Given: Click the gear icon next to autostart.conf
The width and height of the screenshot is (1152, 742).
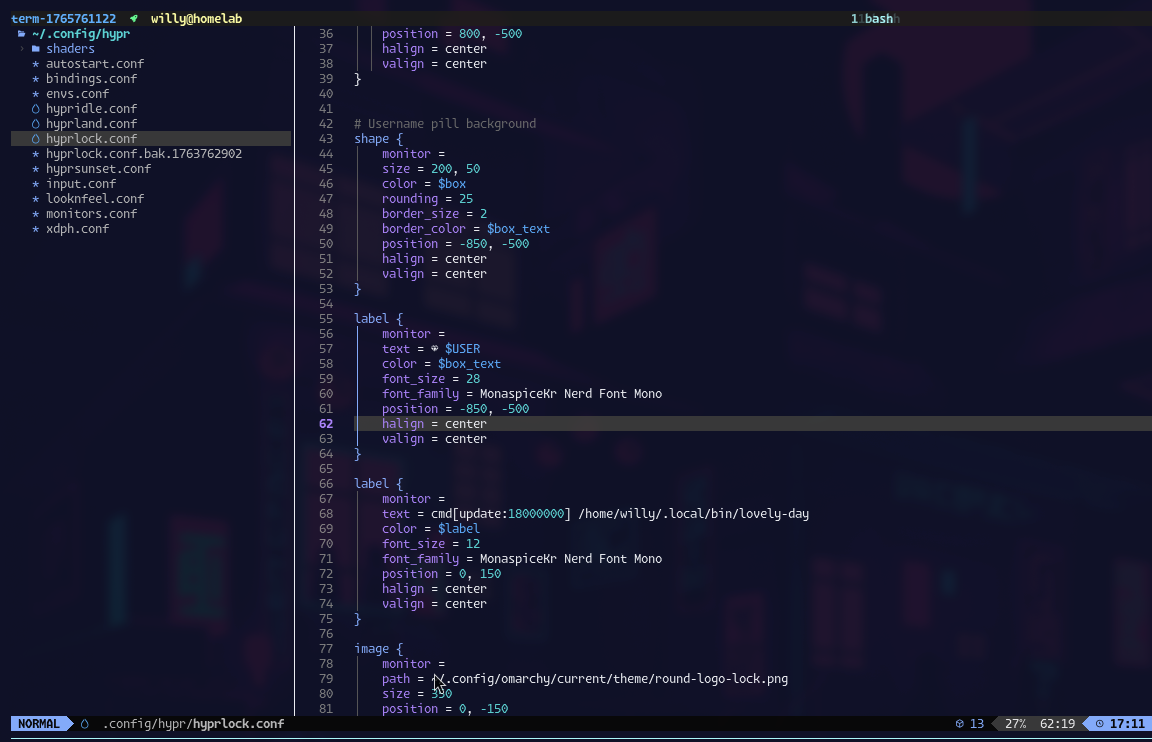Looking at the screenshot, I should (x=36, y=64).
